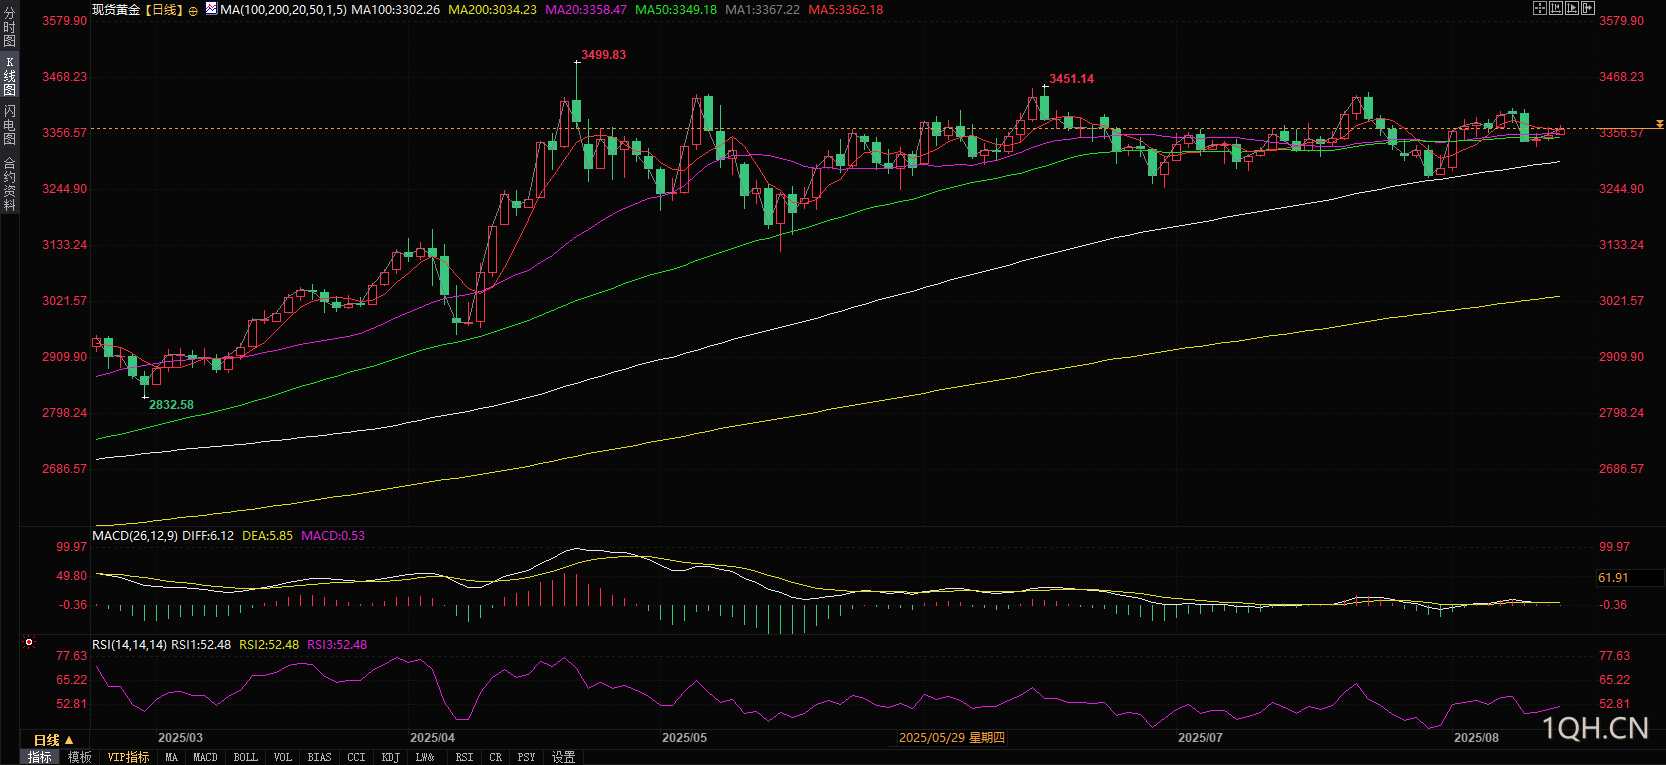1666x765 pixels.
Task: Toggle the KDJ indicator
Action: 391,757
